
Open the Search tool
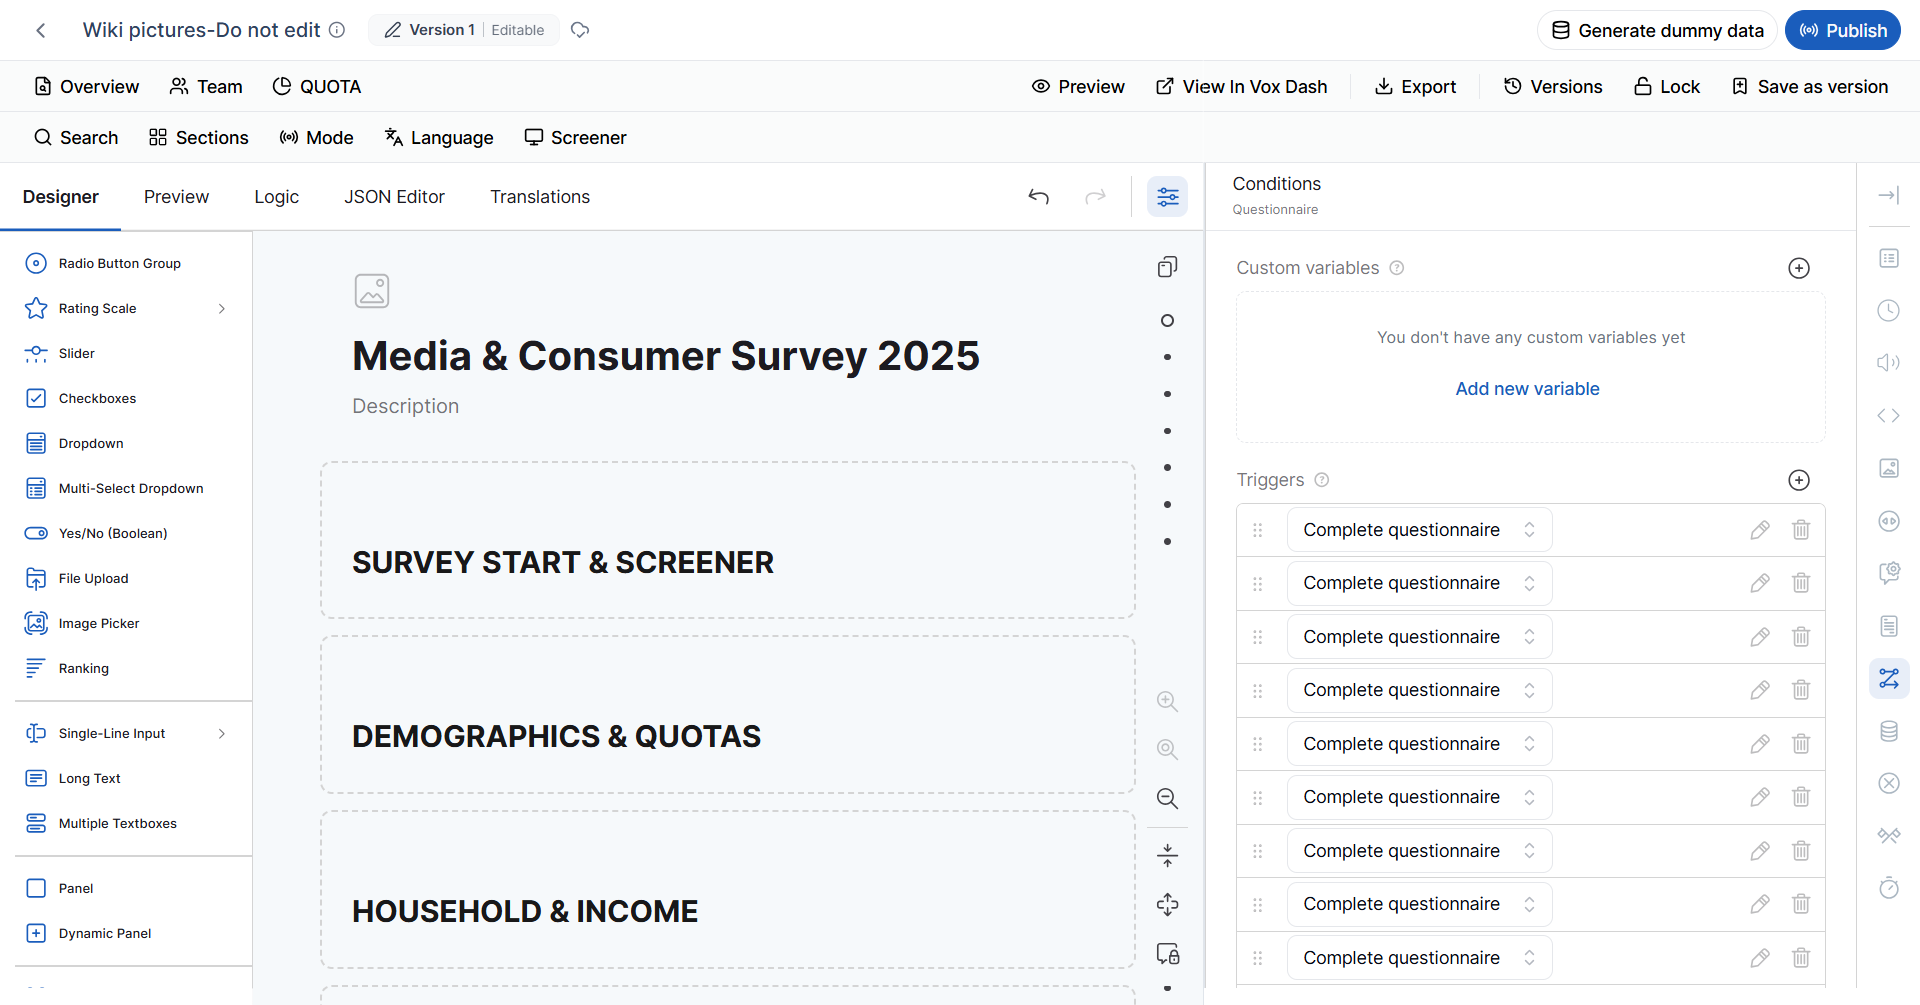pos(76,138)
